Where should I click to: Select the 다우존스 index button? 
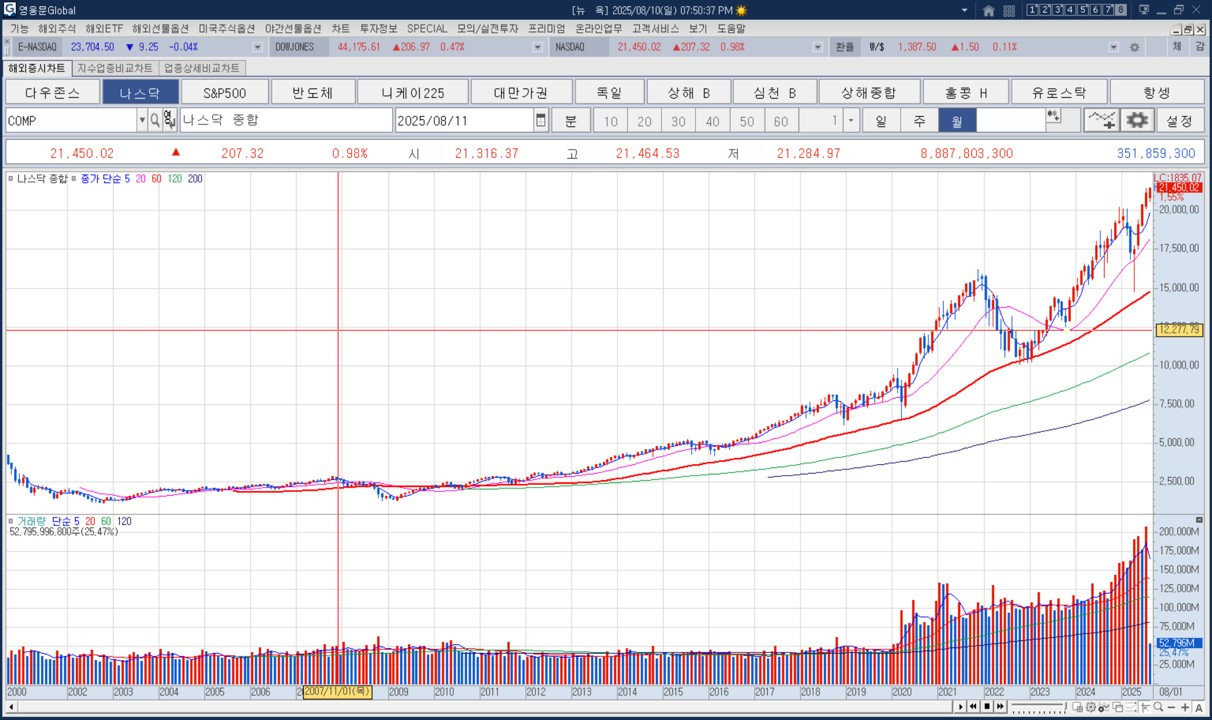51,92
